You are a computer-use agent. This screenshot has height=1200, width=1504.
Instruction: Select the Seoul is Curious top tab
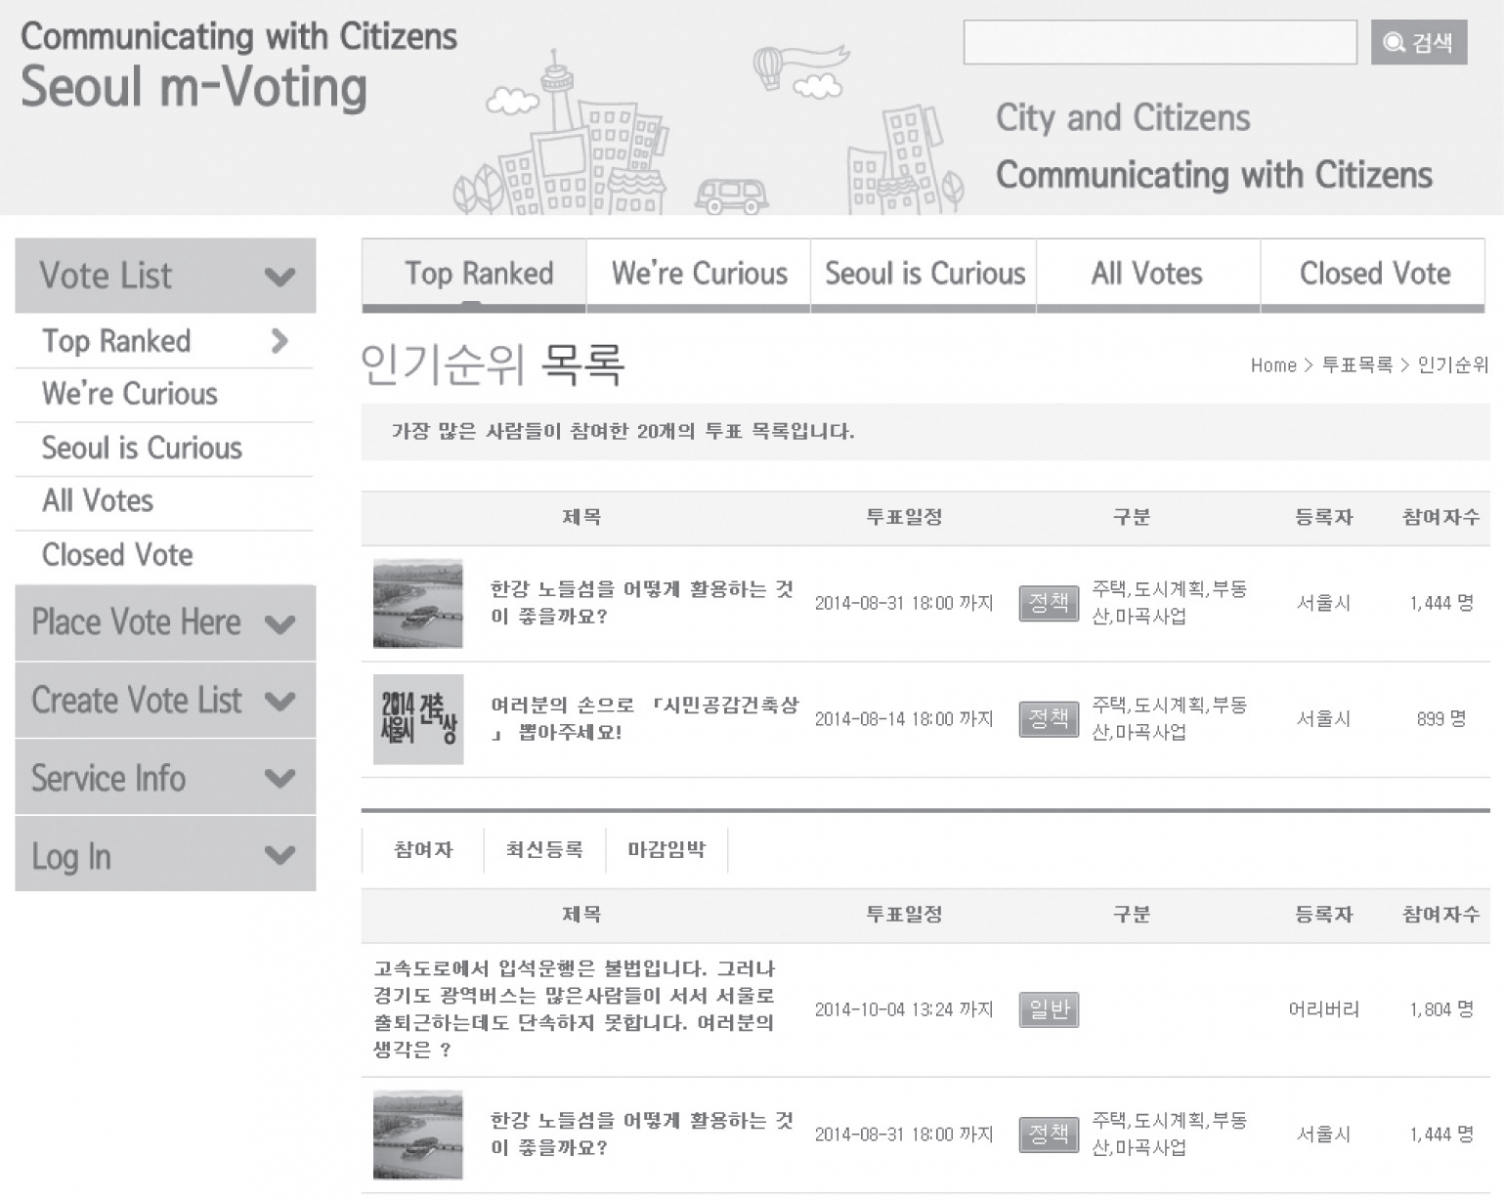[924, 274]
